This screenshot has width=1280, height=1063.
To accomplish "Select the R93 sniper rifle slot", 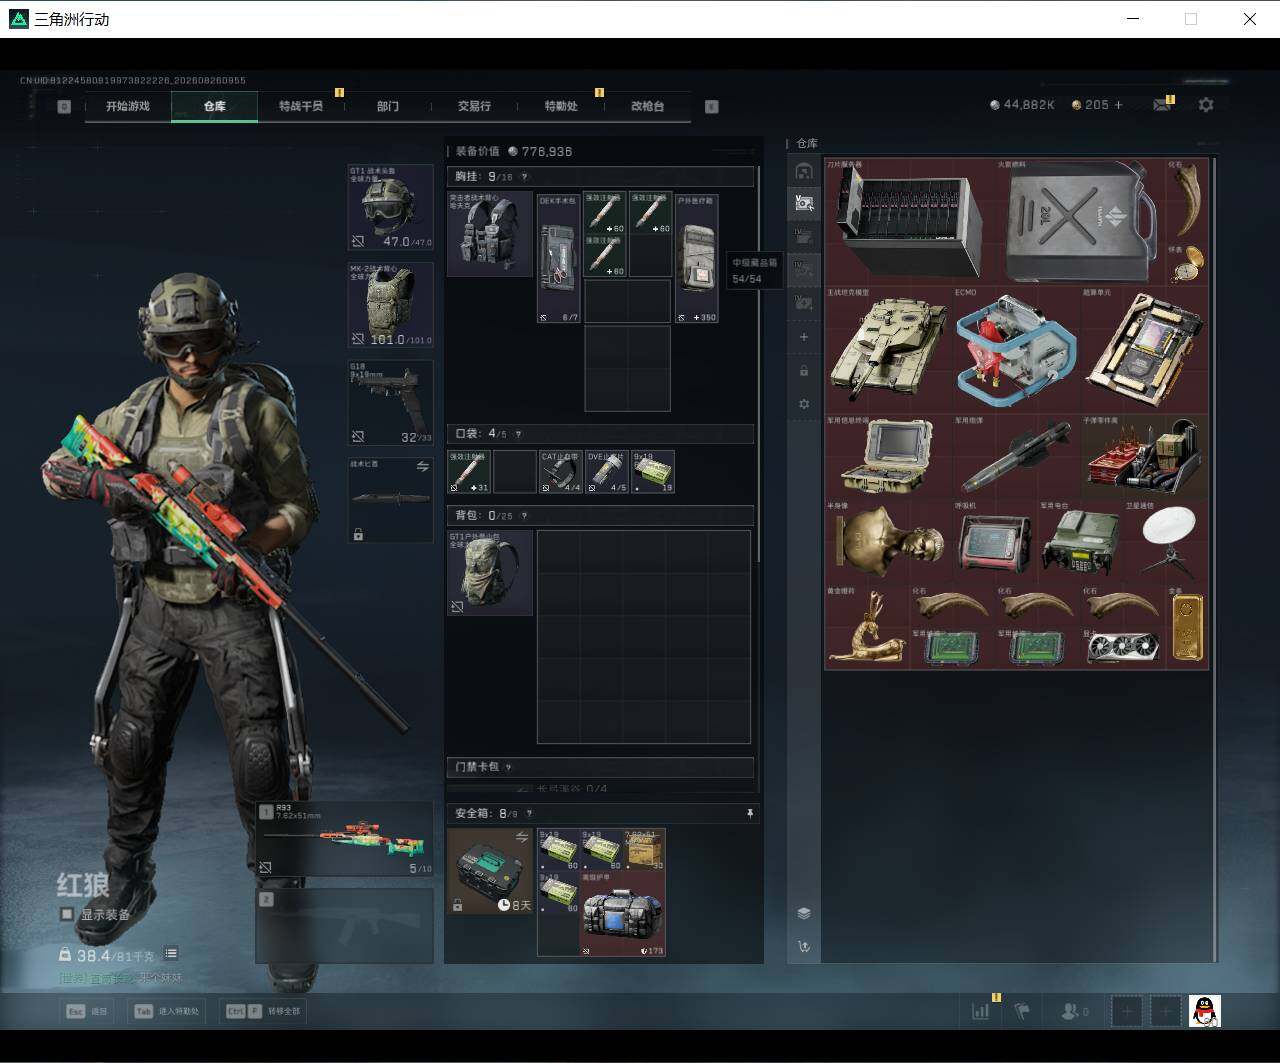I will click(x=345, y=839).
